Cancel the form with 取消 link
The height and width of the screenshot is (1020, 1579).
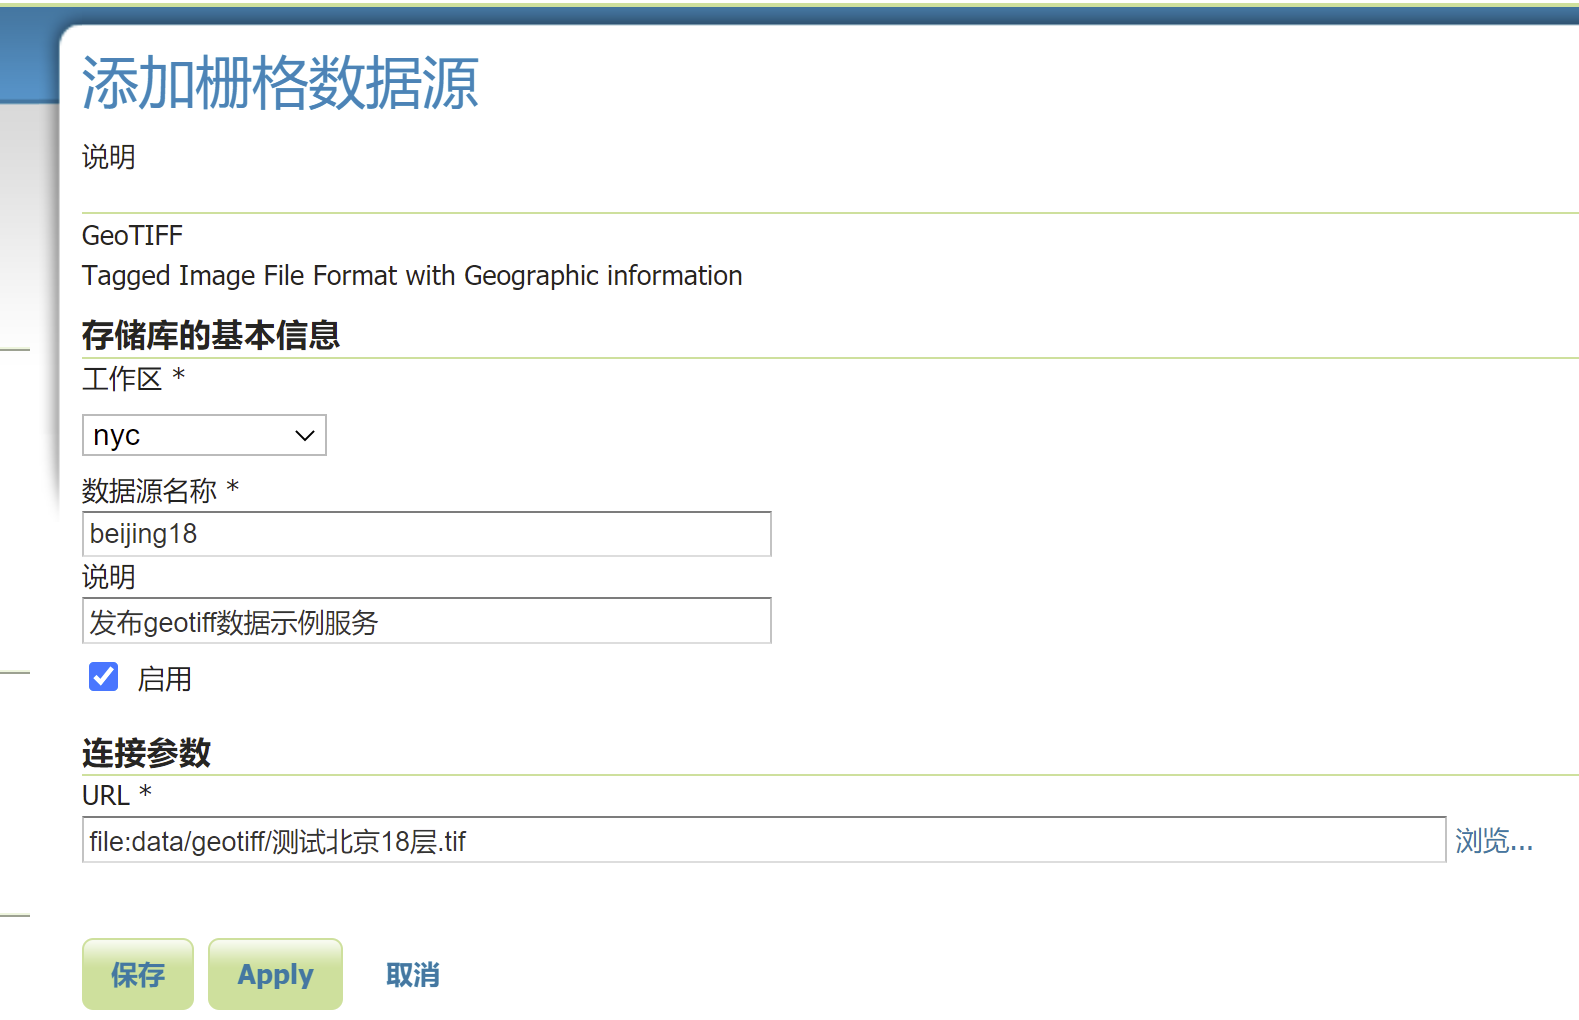point(412,975)
